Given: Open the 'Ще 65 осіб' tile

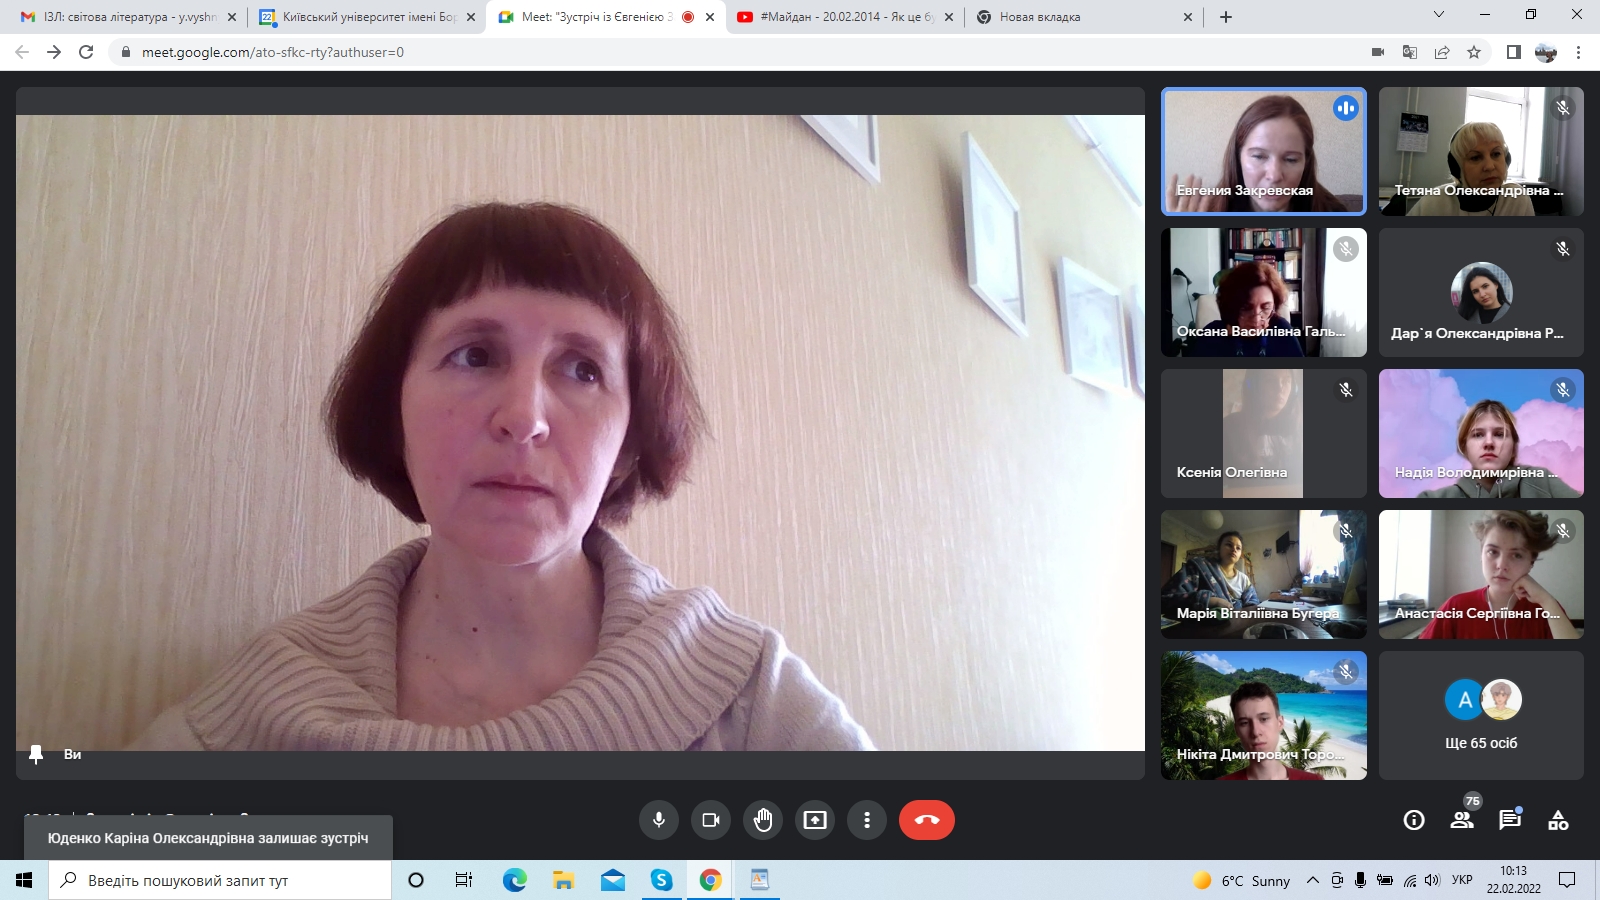Looking at the screenshot, I should click(x=1481, y=715).
